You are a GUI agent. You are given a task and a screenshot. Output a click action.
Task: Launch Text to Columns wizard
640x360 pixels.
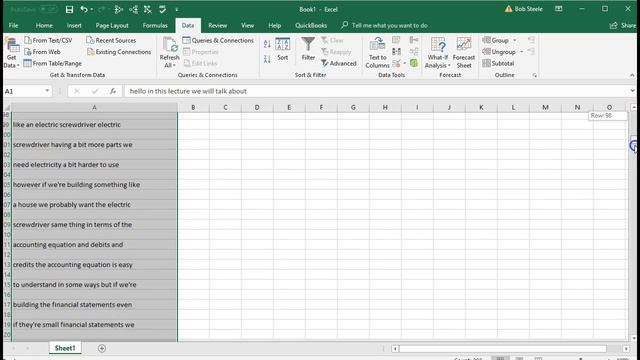377,53
